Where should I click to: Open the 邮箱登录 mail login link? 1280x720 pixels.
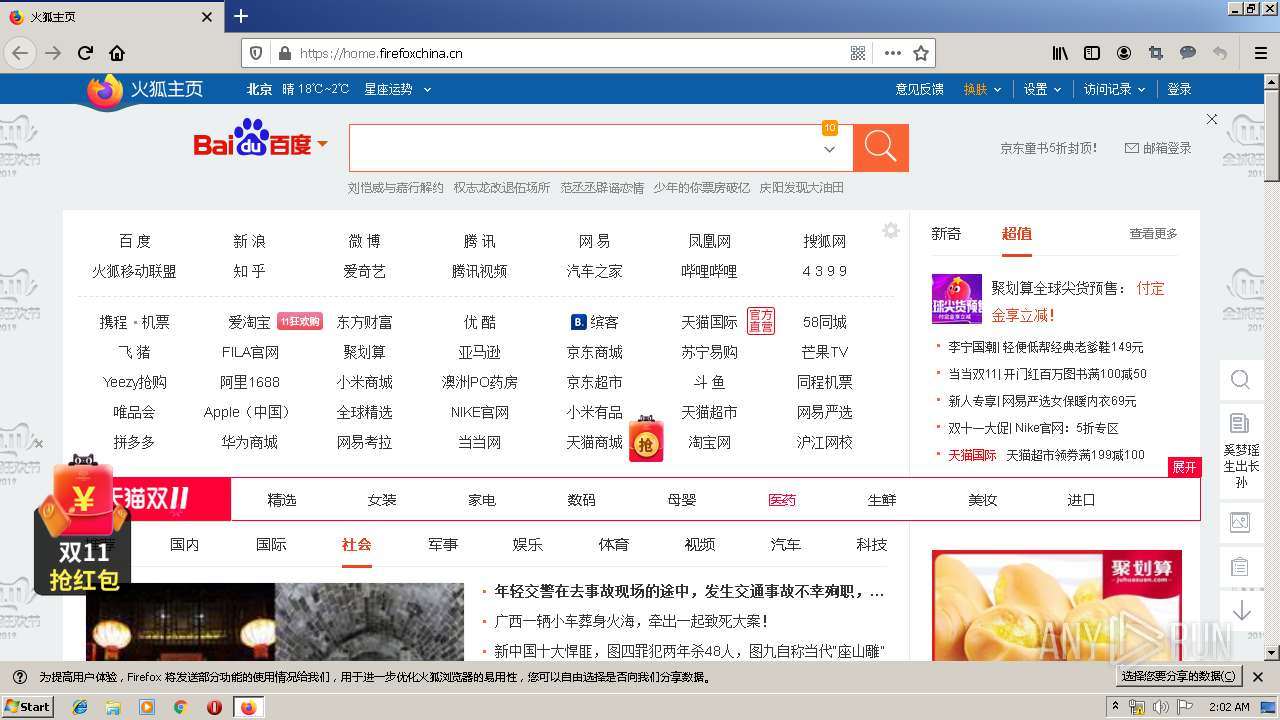coord(1158,148)
